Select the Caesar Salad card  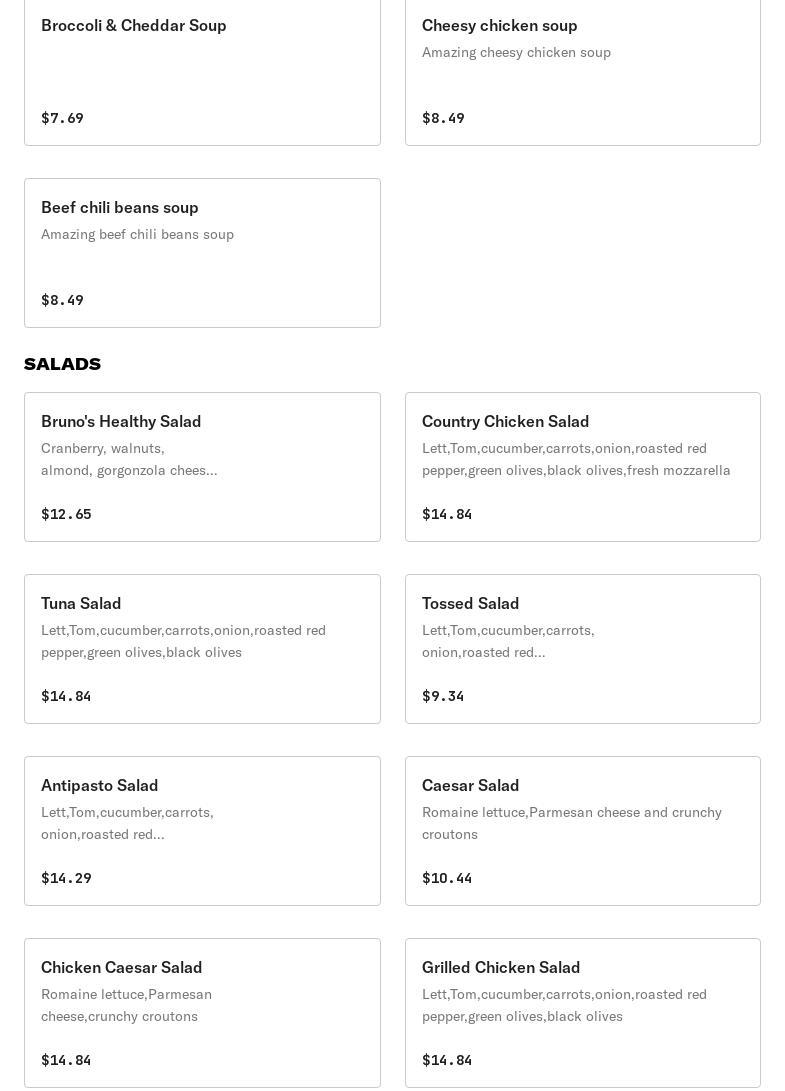tap(582, 831)
